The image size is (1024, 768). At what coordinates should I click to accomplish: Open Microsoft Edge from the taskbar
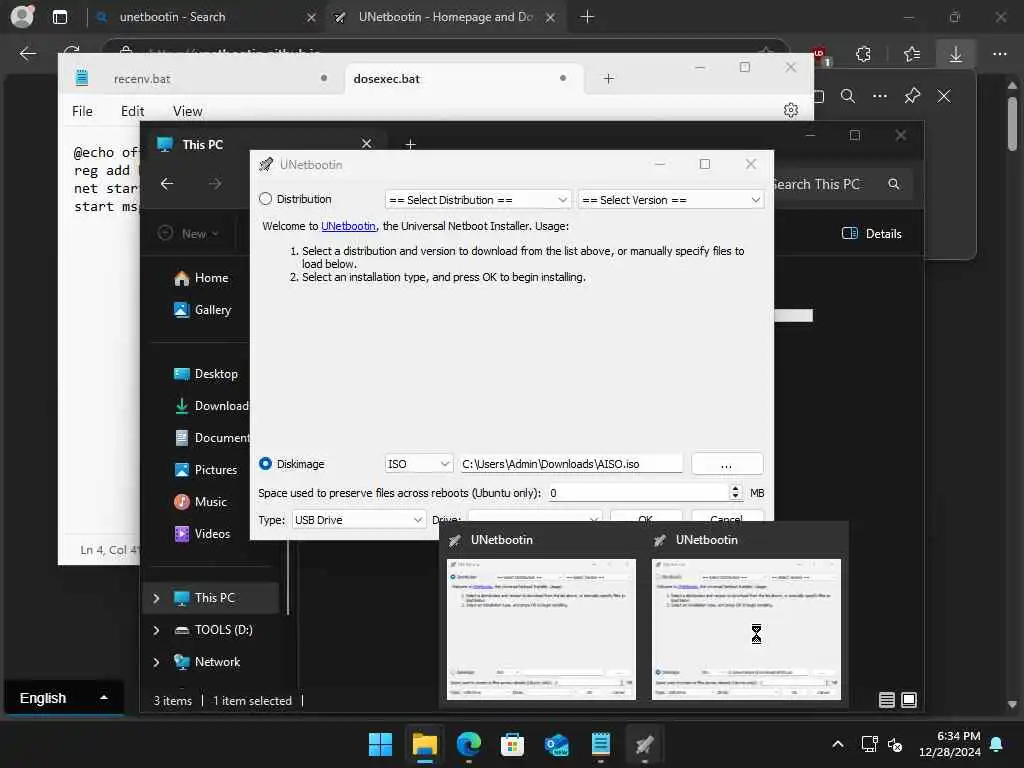468,744
